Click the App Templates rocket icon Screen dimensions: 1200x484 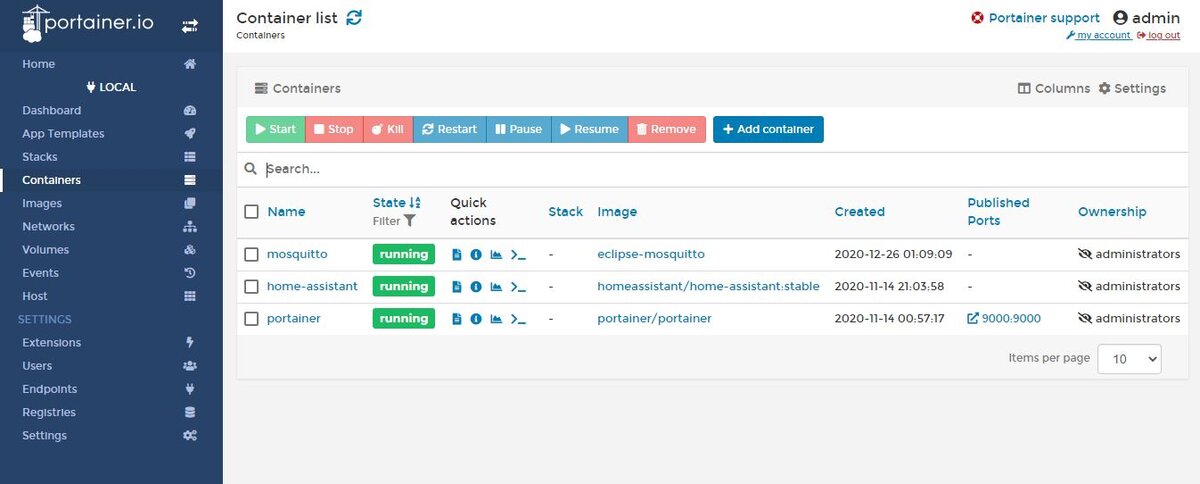190,134
